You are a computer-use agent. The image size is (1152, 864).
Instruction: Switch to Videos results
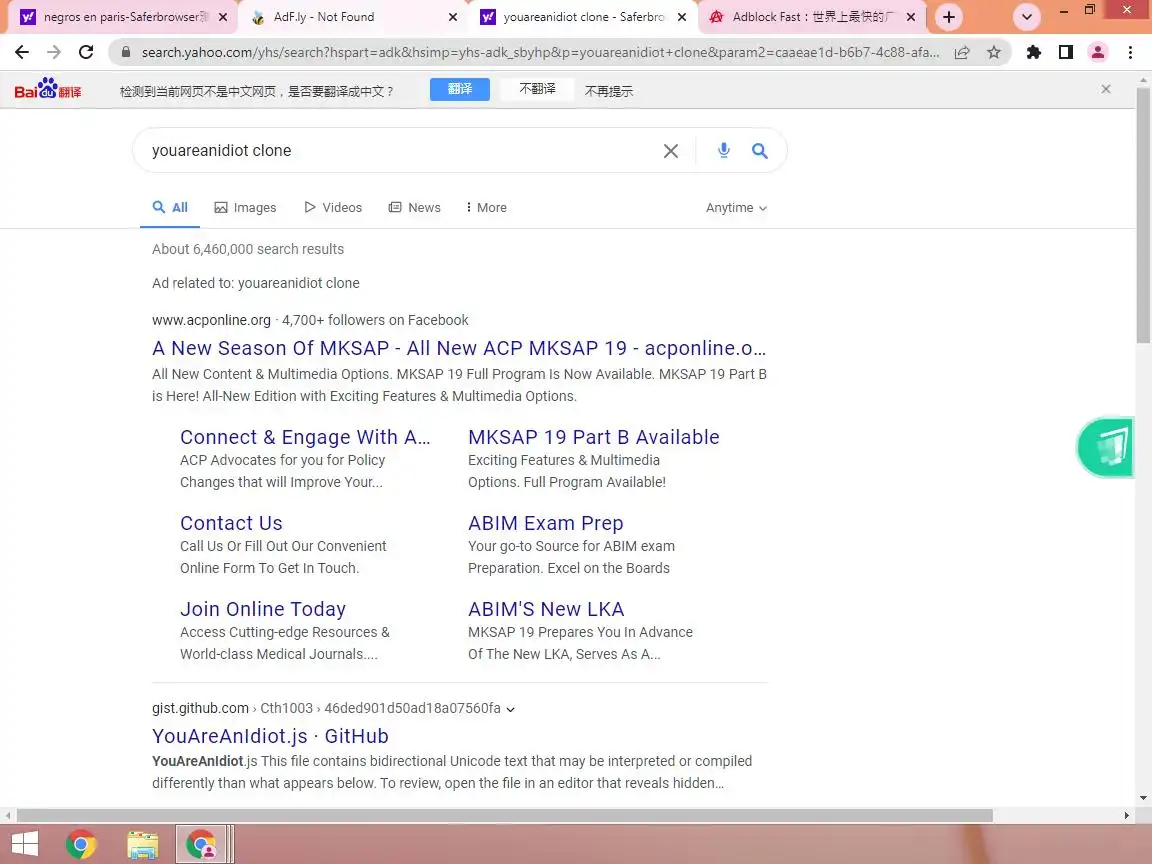point(333,207)
